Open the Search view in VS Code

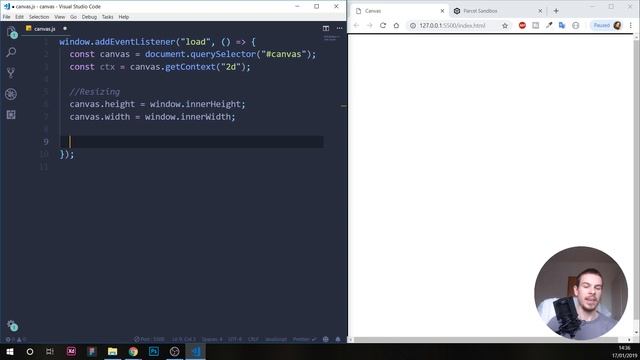(11, 52)
